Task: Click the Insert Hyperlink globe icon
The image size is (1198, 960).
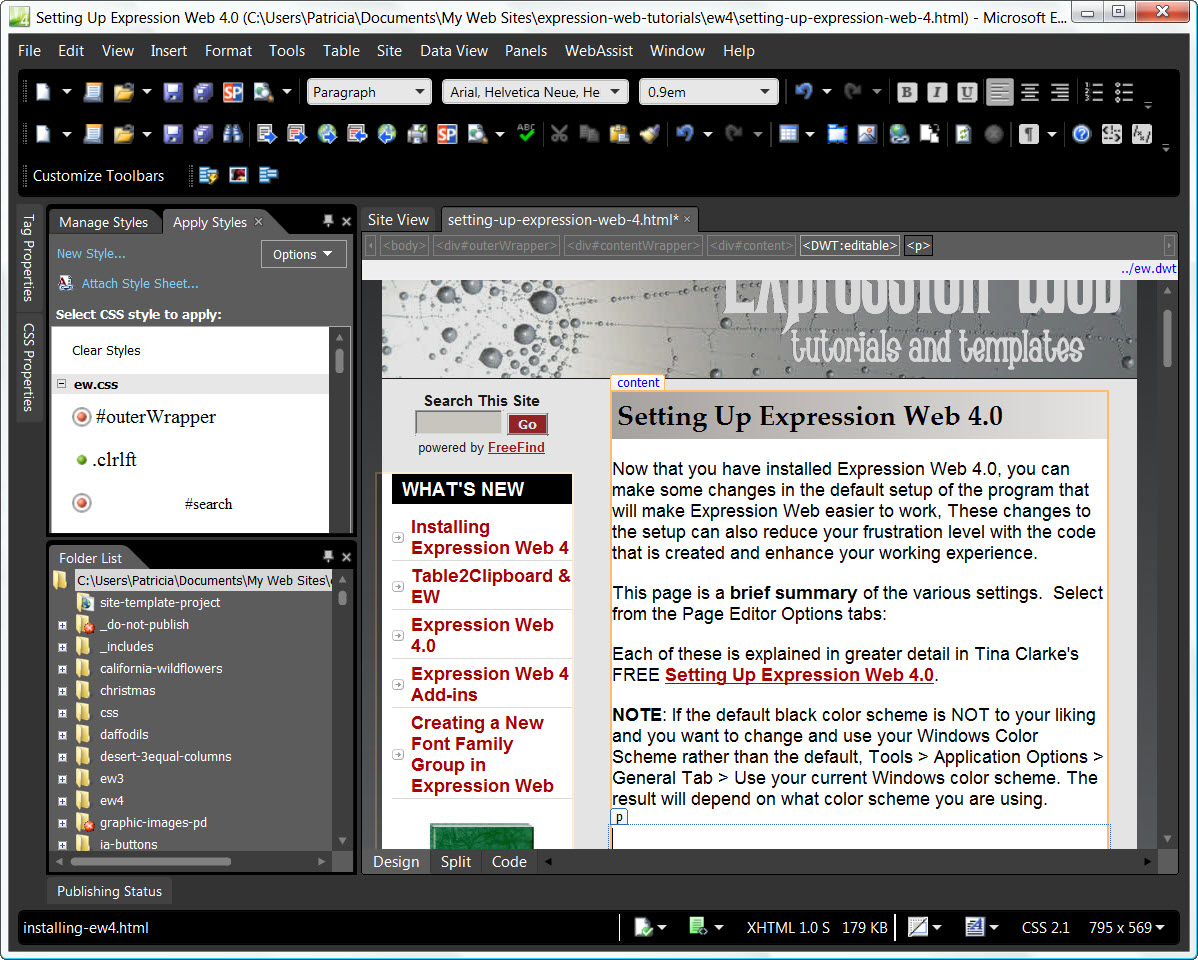Action: (899, 135)
